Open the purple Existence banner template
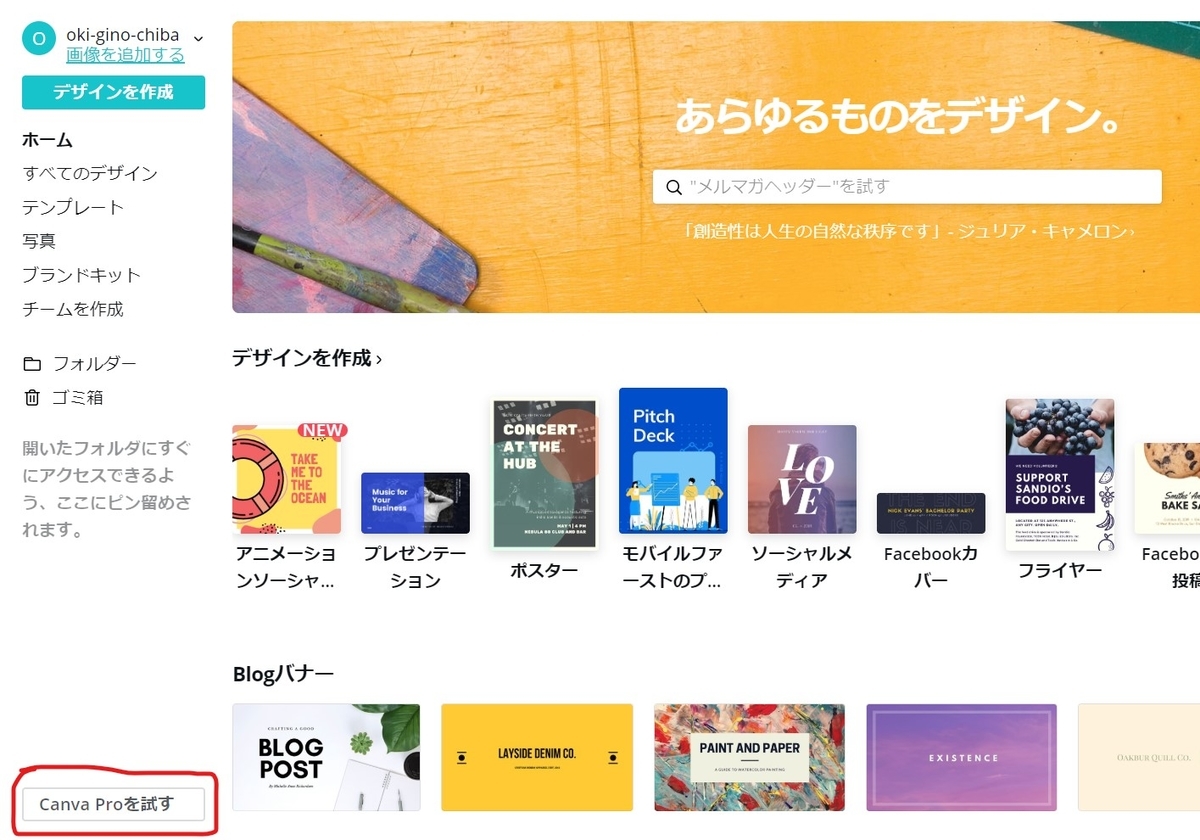The image size is (1200, 840). (962, 756)
